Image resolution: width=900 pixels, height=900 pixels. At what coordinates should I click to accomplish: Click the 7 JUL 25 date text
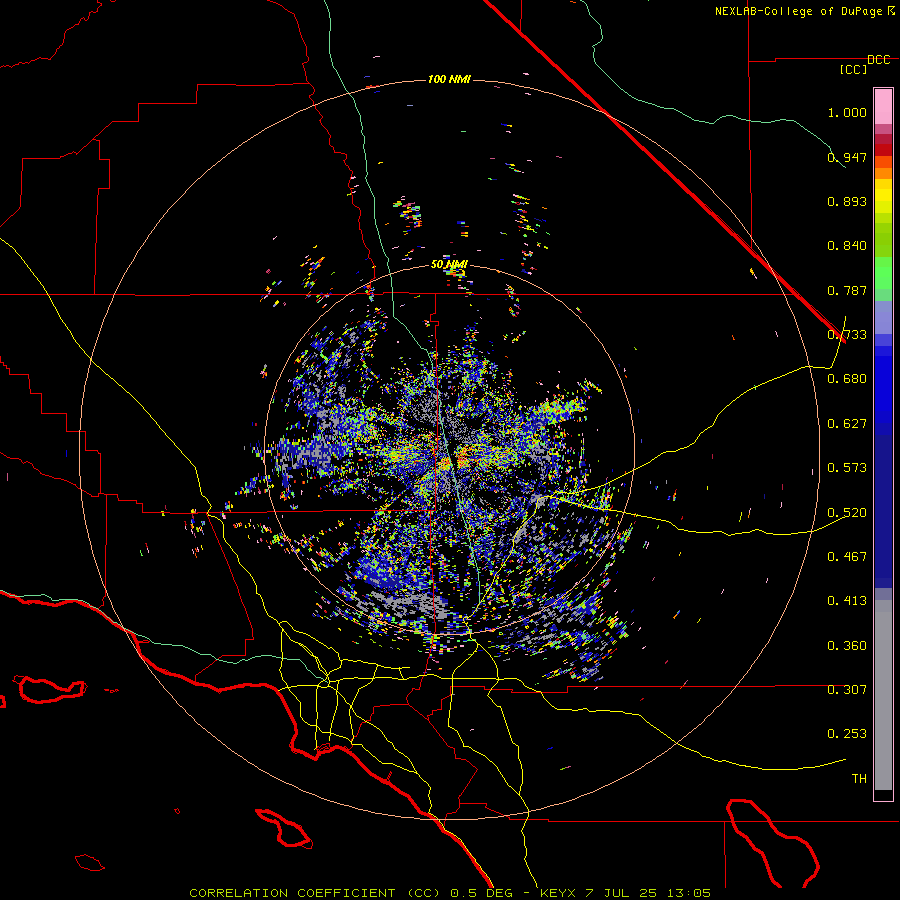pyautogui.click(x=623, y=893)
